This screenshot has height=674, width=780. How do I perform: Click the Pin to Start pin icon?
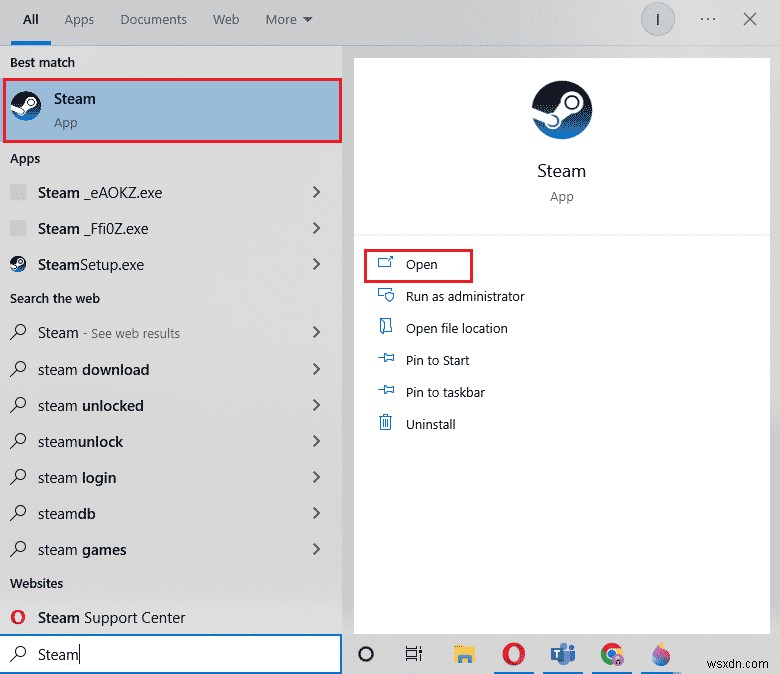pyautogui.click(x=386, y=358)
